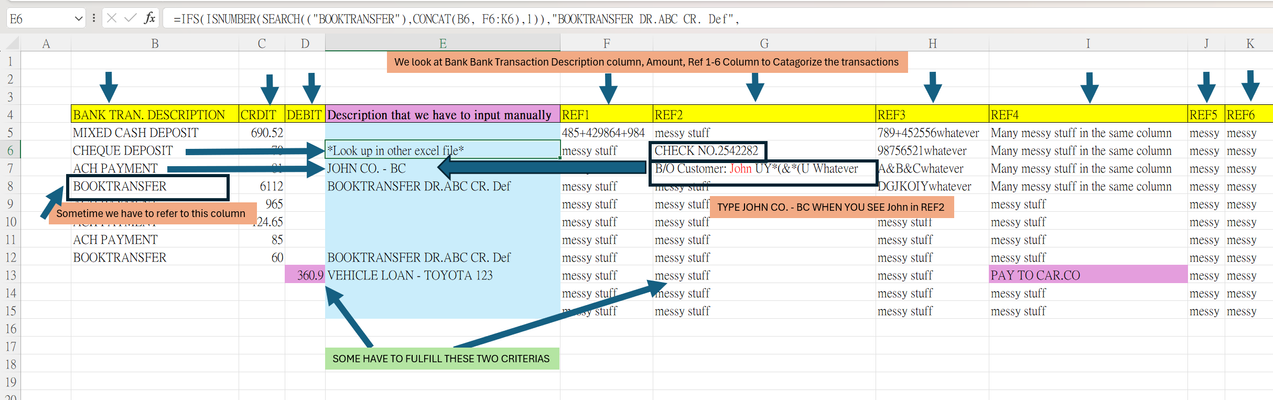Click the CHECK NO.2542282 boxed cell
This screenshot has height=400, width=1273.
709,151
